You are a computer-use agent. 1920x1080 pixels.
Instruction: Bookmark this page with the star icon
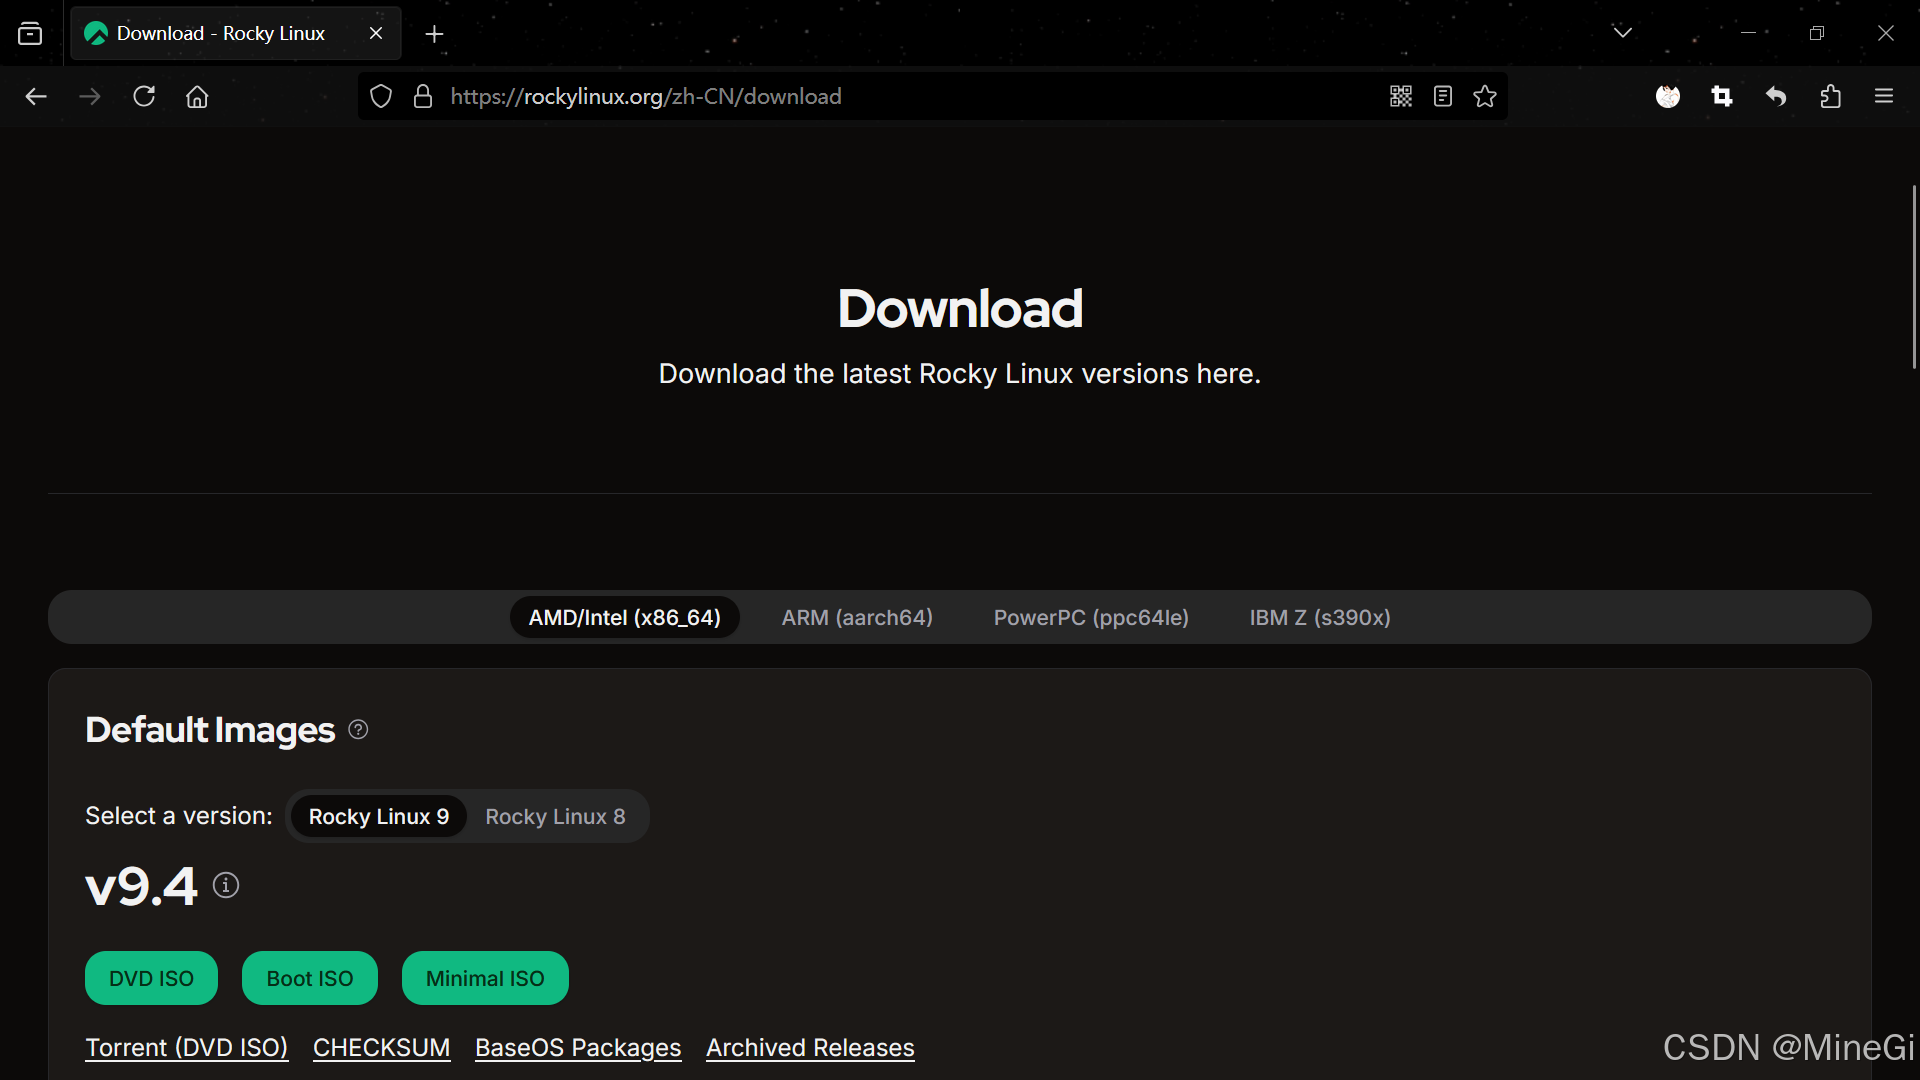coord(1485,96)
